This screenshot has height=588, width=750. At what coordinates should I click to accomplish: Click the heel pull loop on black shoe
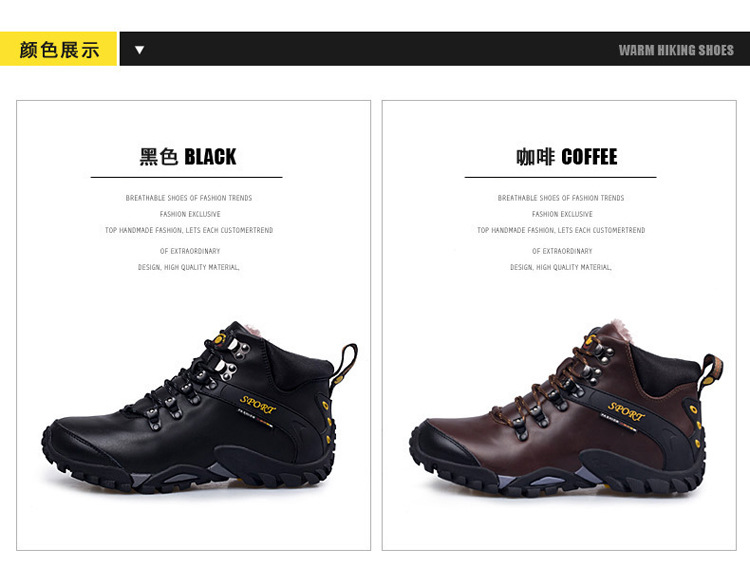[345, 364]
